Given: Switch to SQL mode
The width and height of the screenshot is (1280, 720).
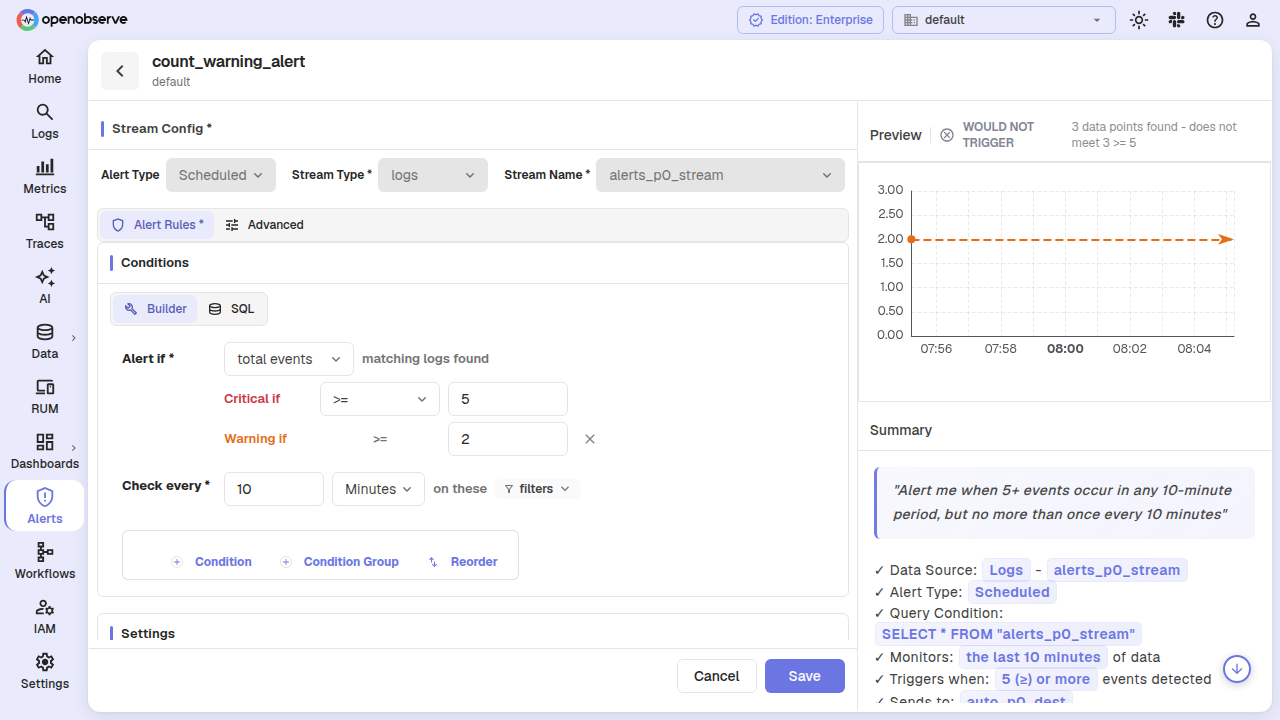Looking at the screenshot, I should click(231, 309).
